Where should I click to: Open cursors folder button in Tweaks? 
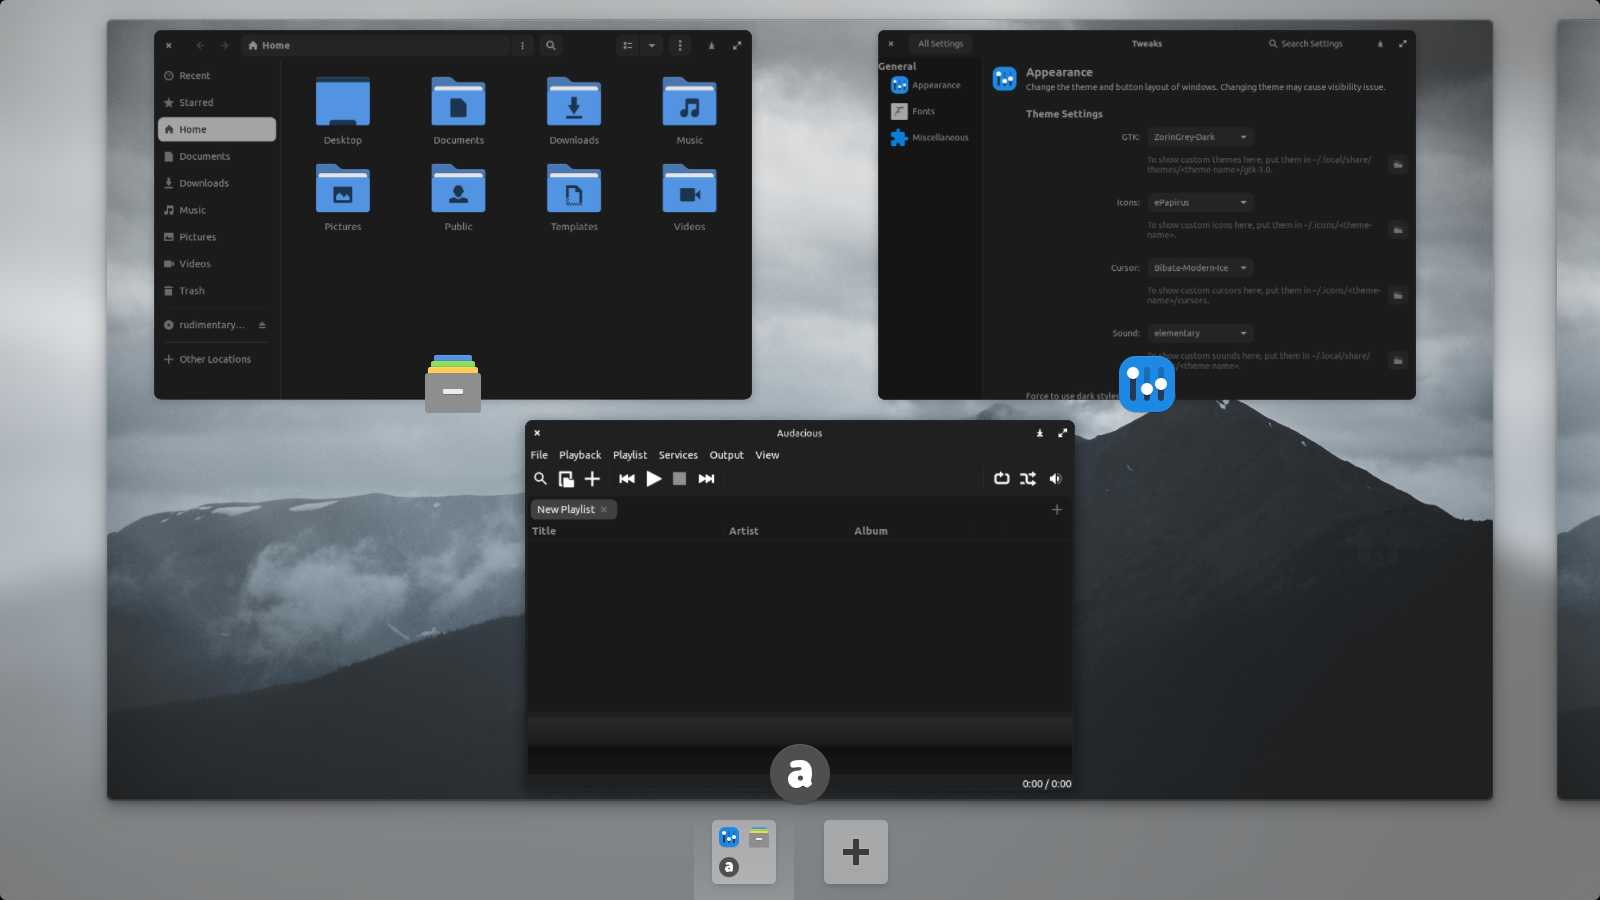pyautogui.click(x=1398, y=296)
